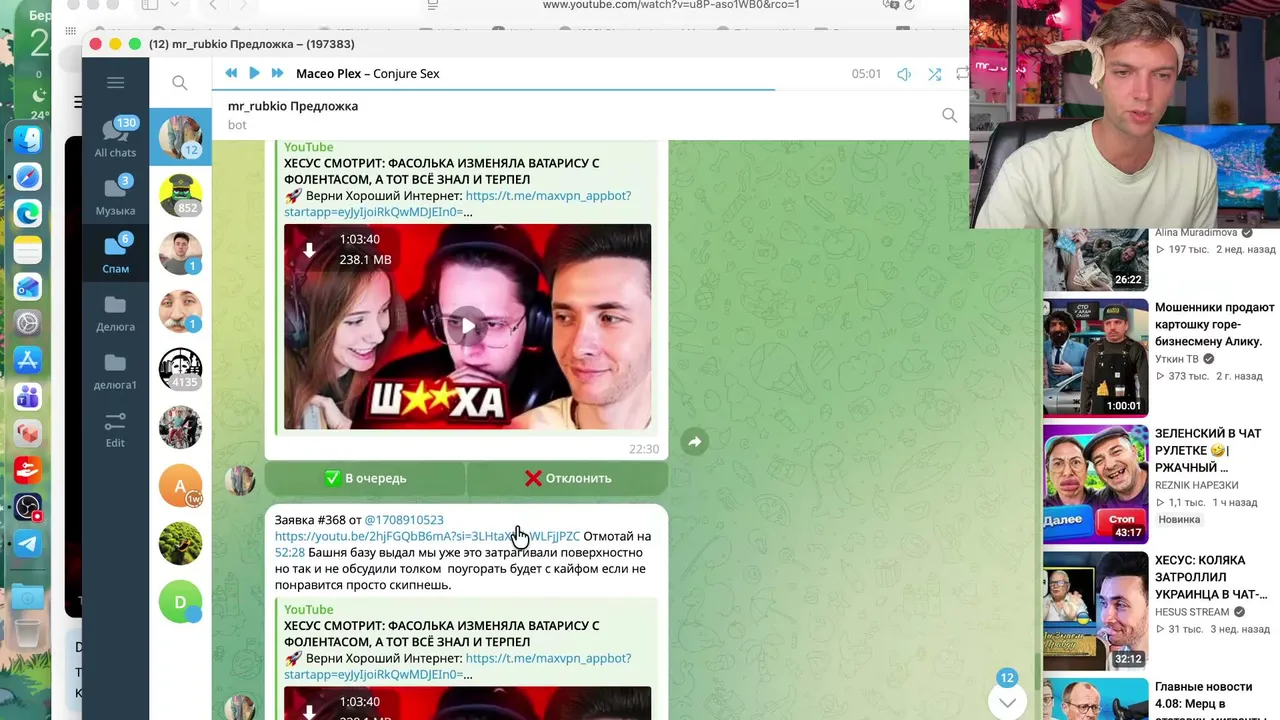Skip to the next track in player
Image resolution: width=1280 pixels, height=720 pixels.
(277, 73)
